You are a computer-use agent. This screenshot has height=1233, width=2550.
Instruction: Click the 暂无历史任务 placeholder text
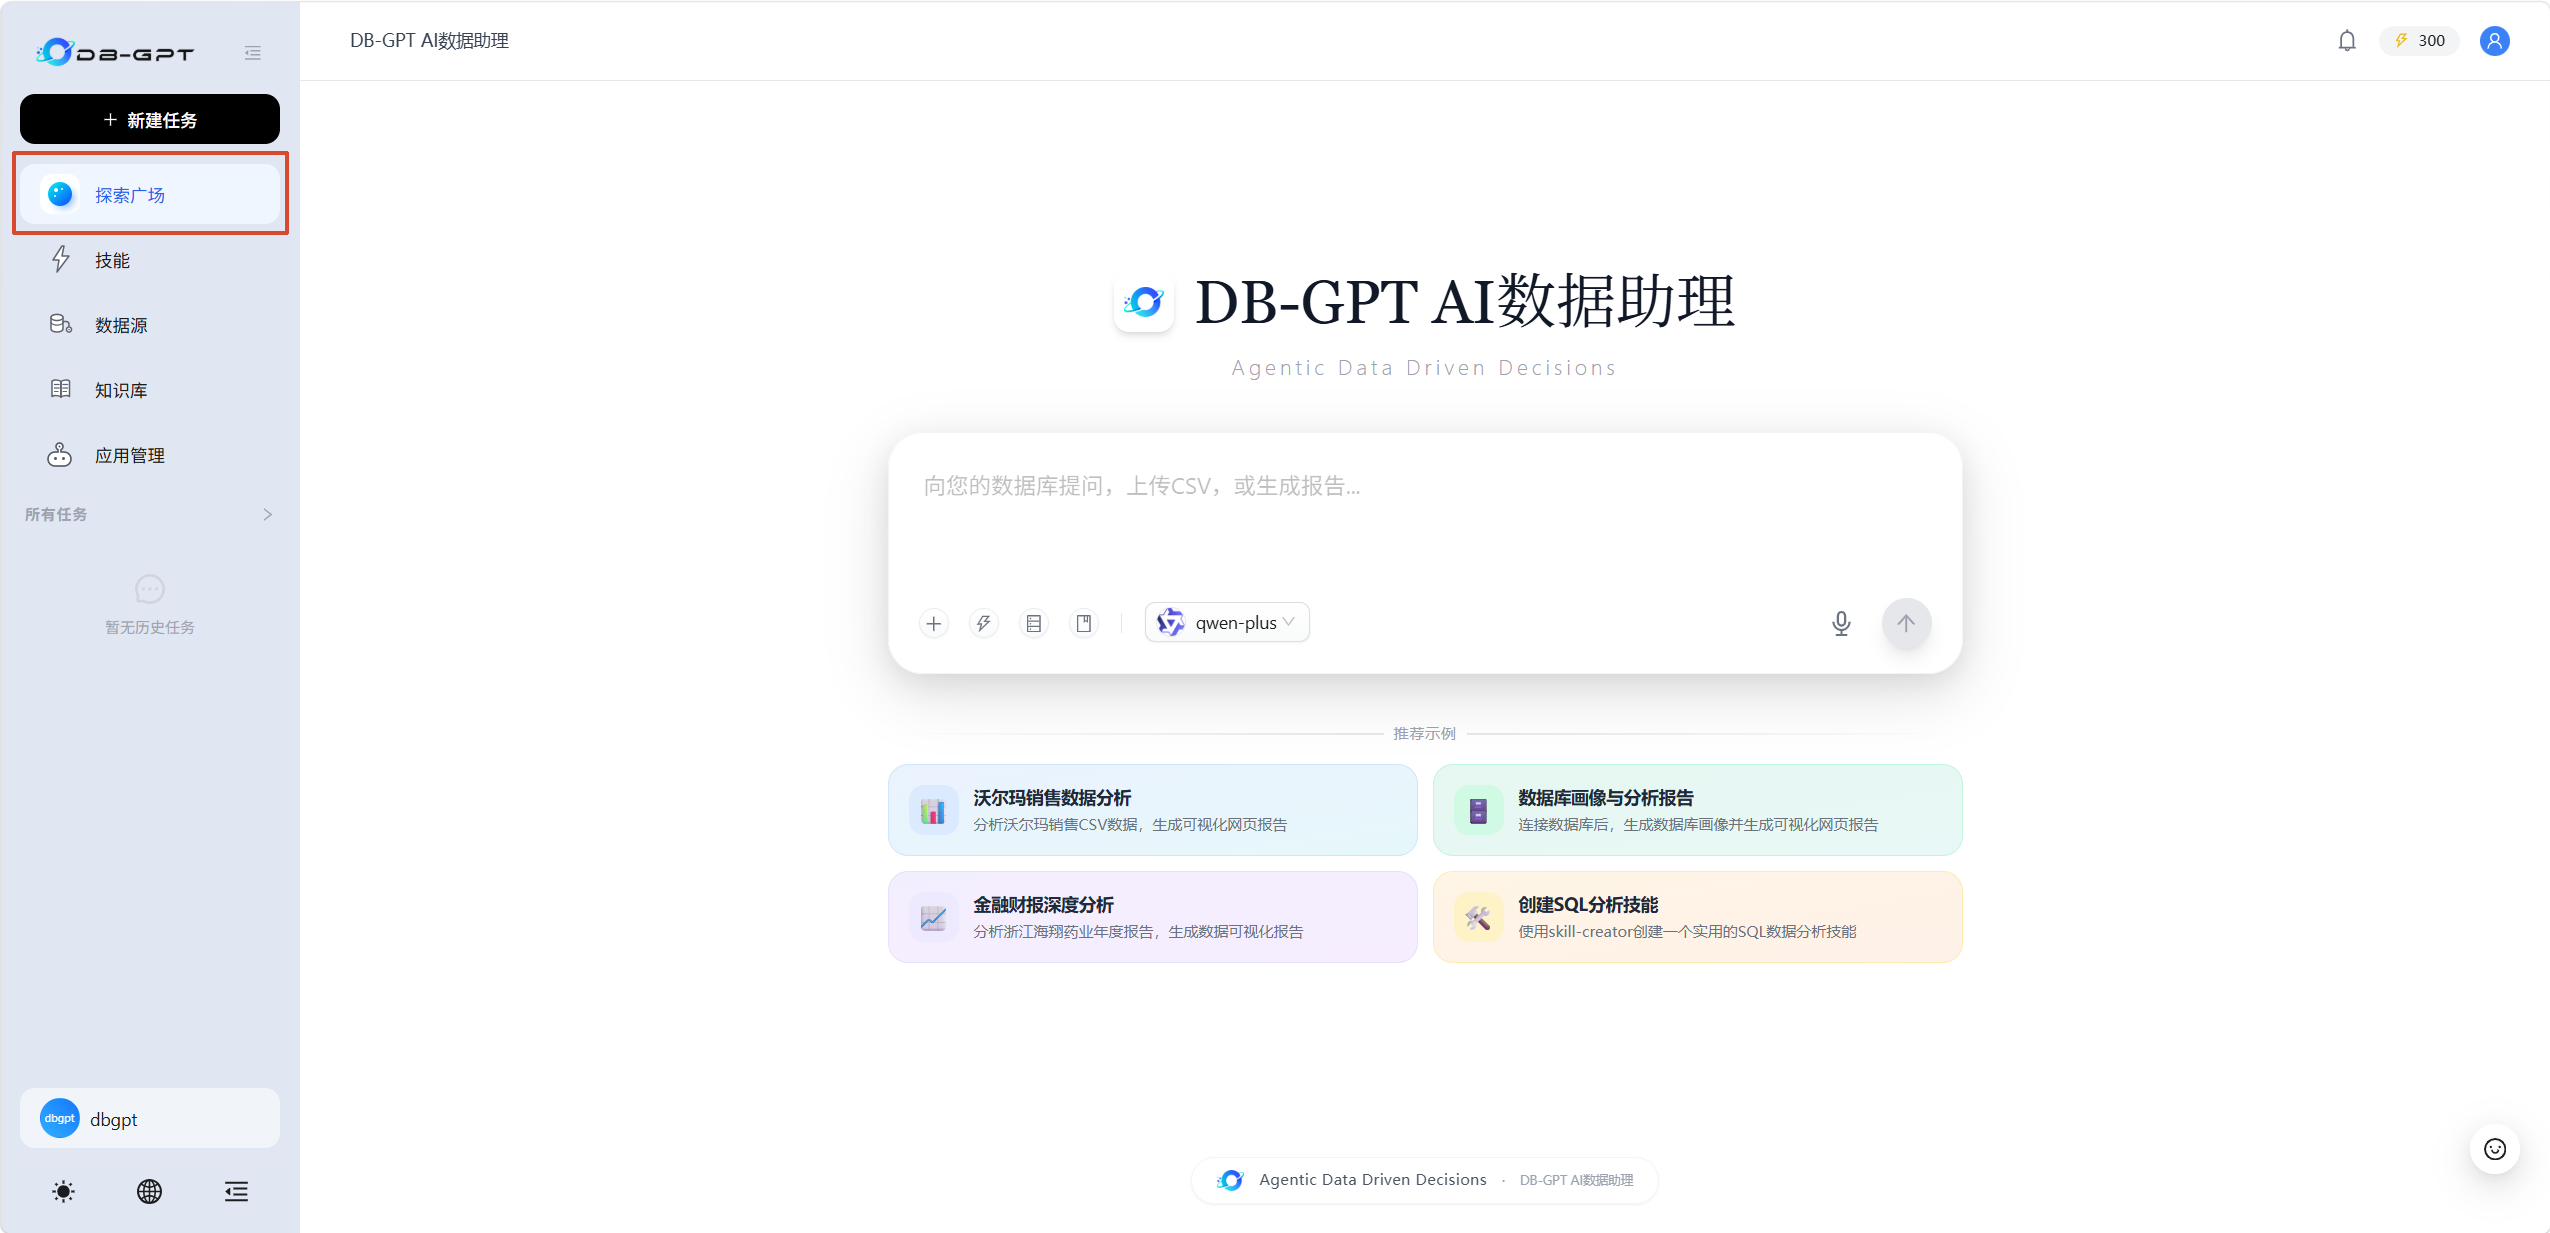(x=150, y=627)
